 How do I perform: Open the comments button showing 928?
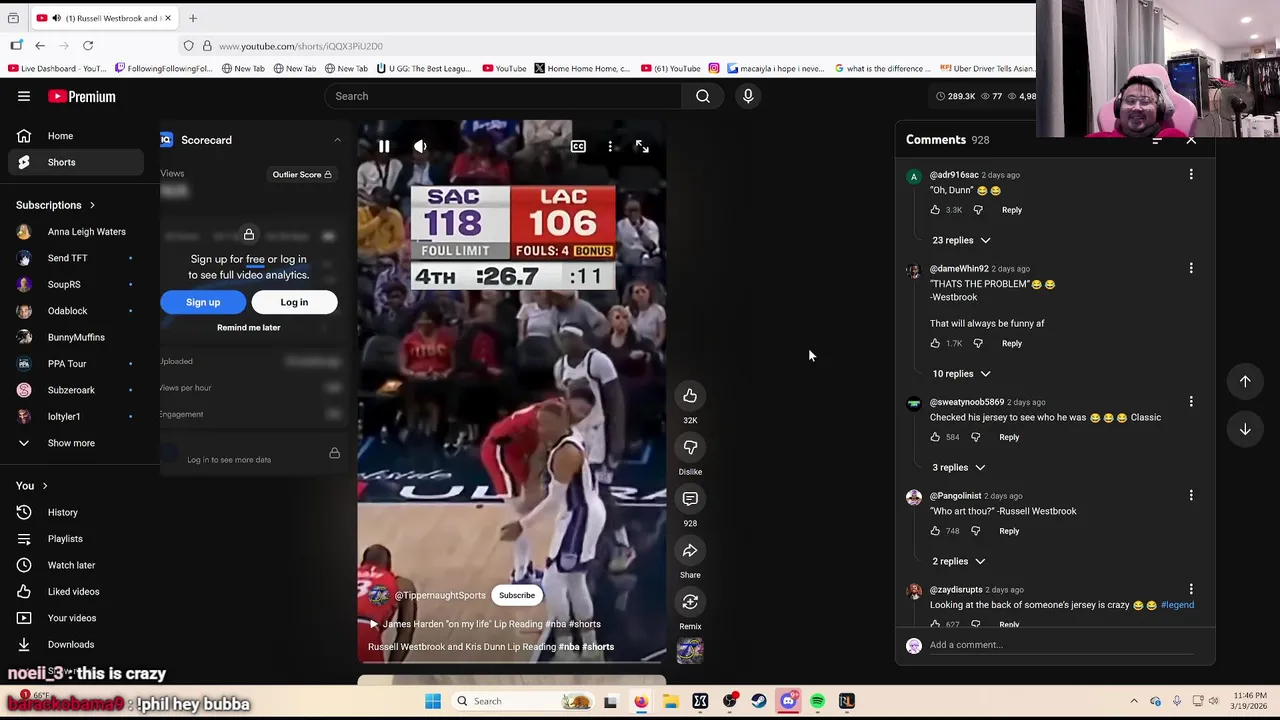(x=690, y=498)
